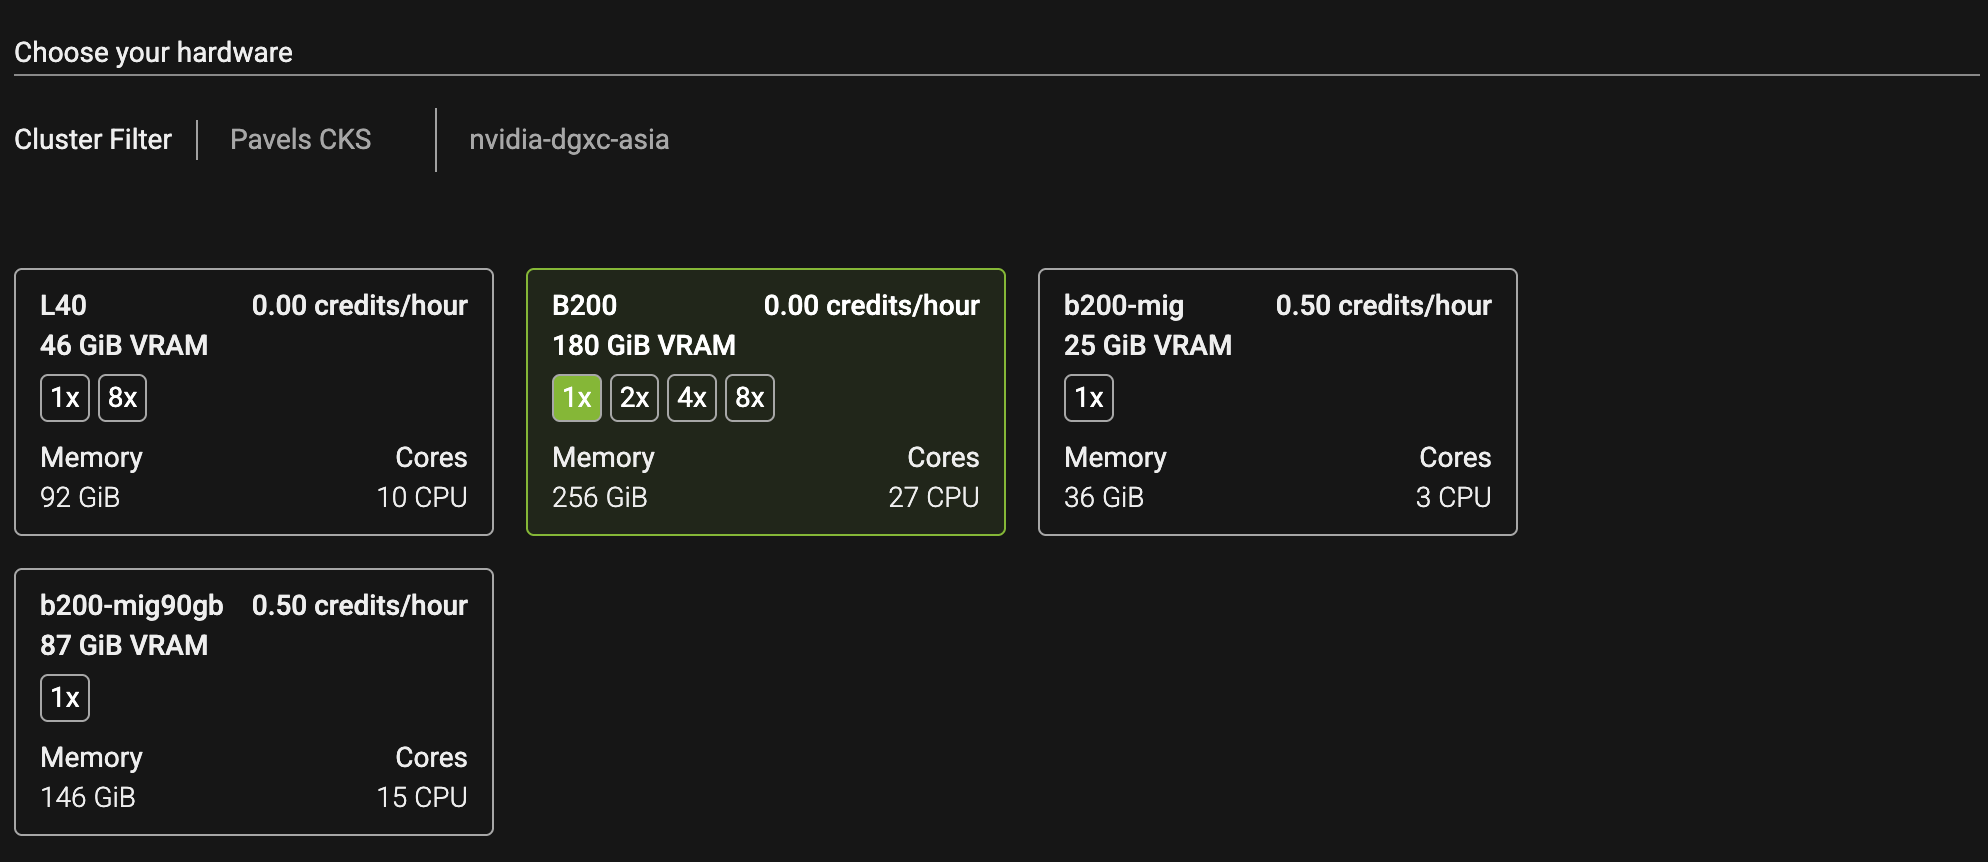Click the Choose your hardware heading
The height and width of the screenshot is (862, 1988).
(153, 52)
